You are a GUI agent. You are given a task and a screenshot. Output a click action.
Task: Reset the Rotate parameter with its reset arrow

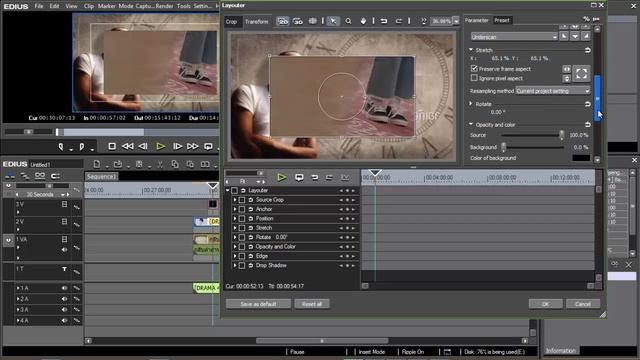pyautogui.click(x=588, y=104)
